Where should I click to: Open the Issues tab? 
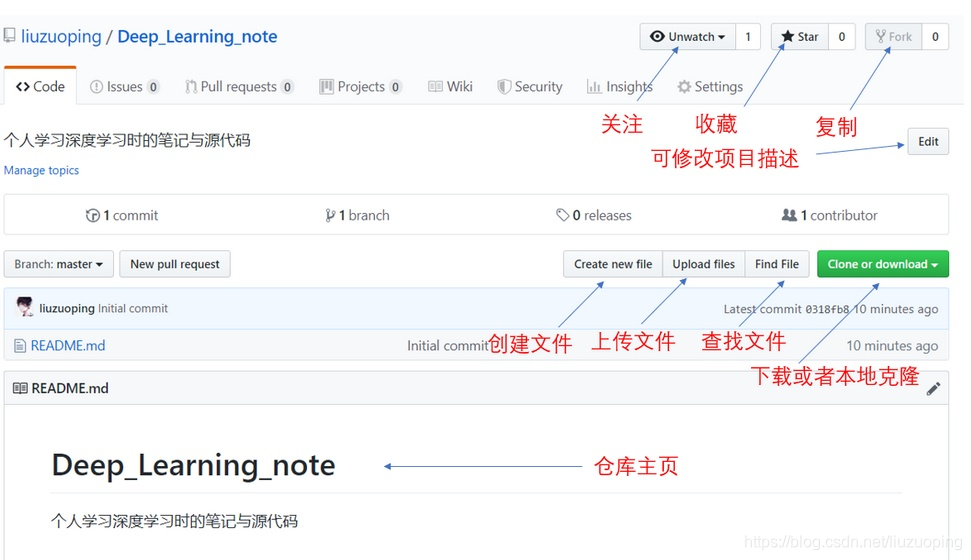coord(124,87)
